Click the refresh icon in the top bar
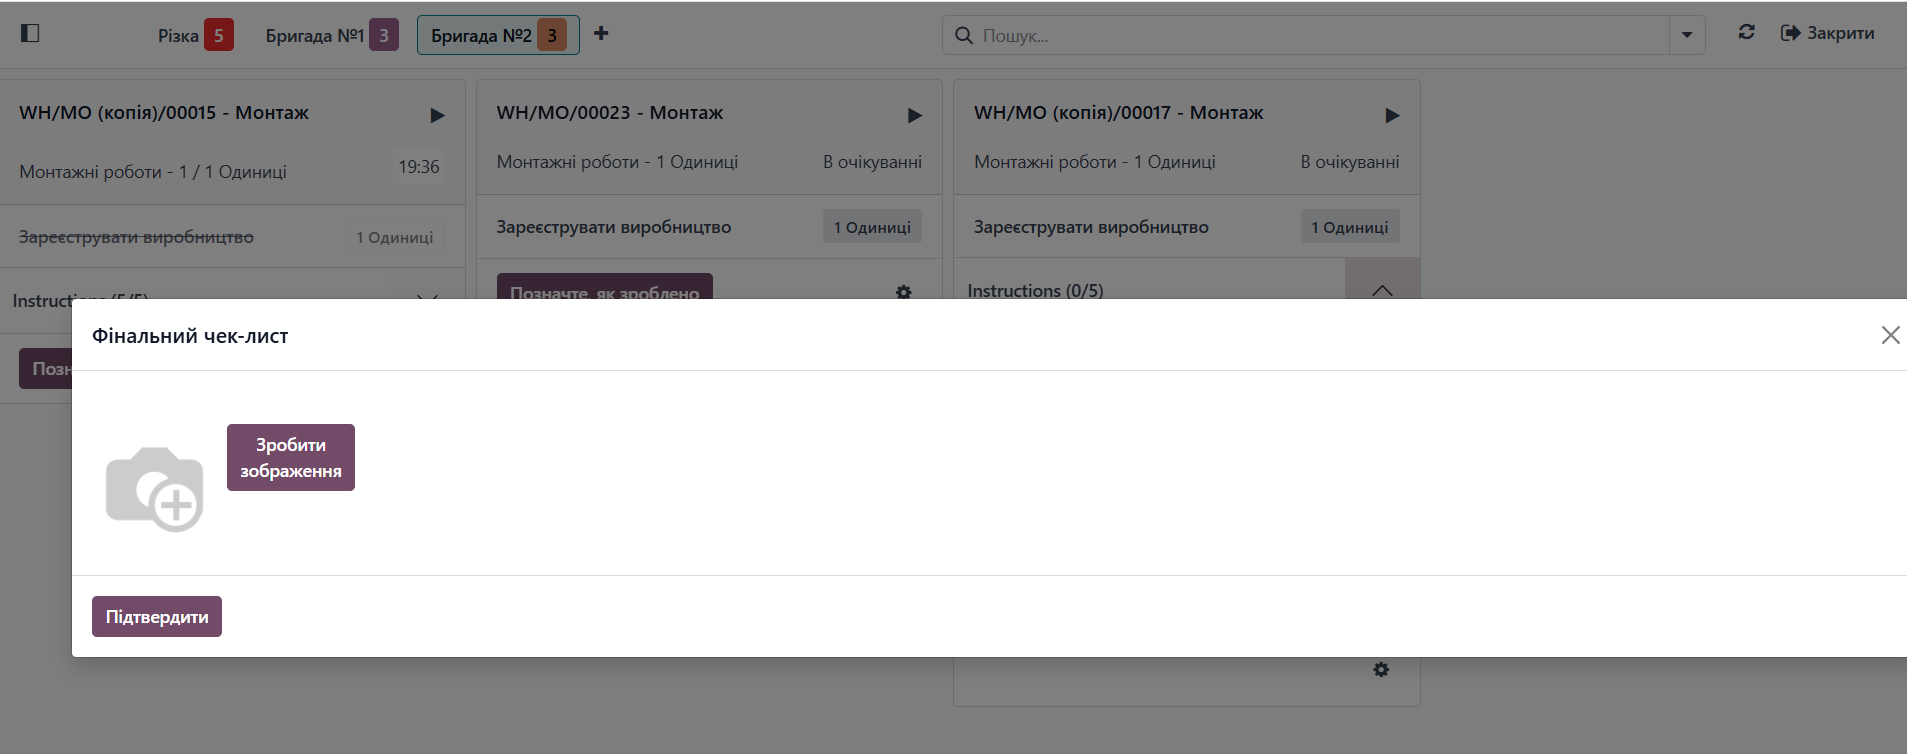Screen dimensions: 1907x754 coord(1746,33)
